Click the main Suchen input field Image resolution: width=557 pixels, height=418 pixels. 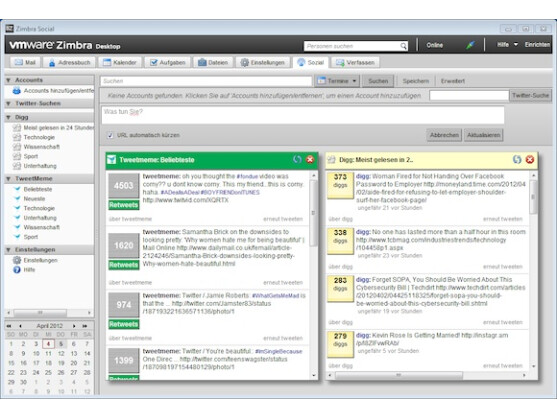206,81
